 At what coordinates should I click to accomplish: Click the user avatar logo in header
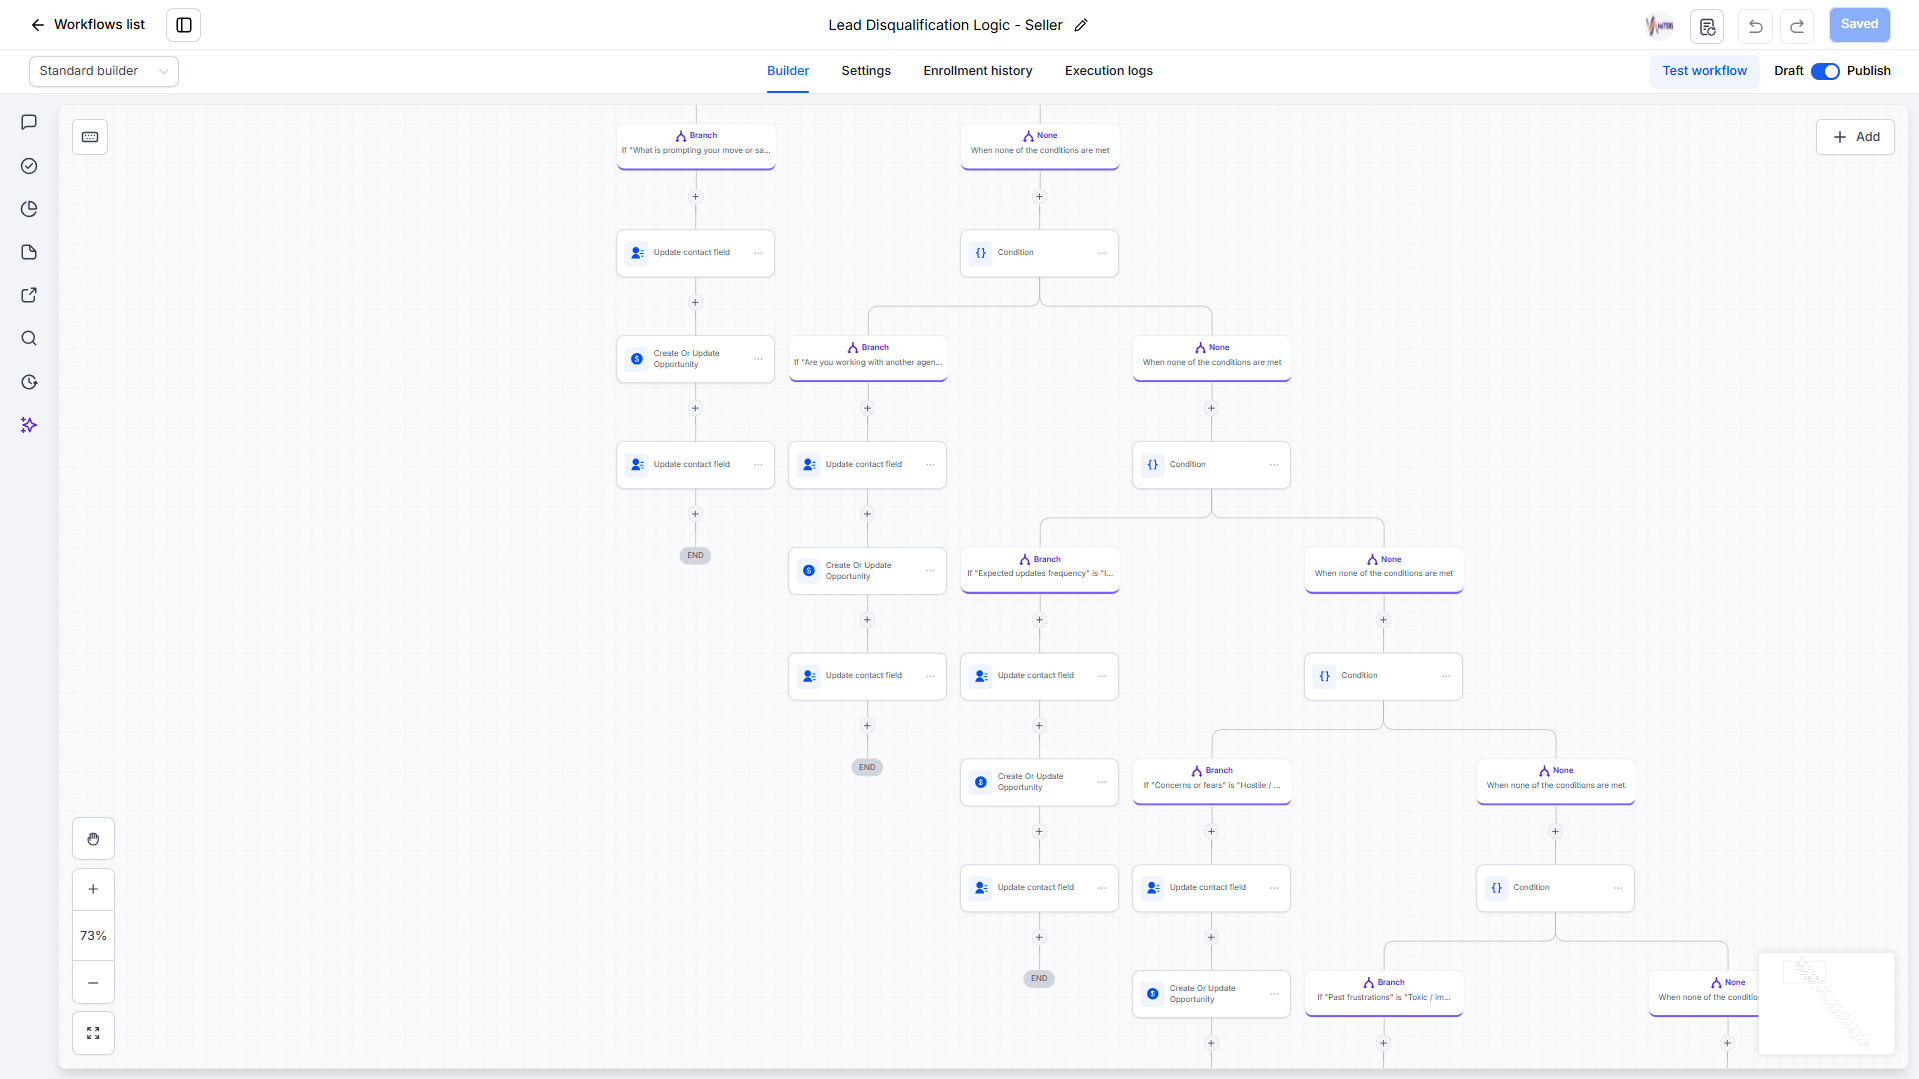1659,26
